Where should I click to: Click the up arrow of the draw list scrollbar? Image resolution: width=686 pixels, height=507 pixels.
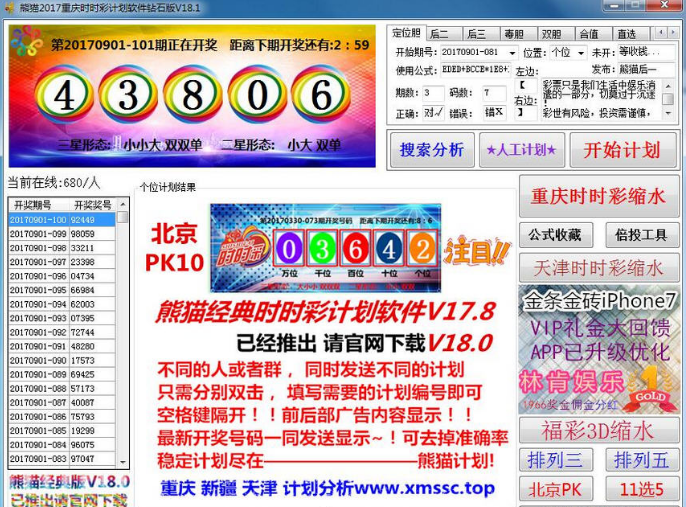coord(123,204)
